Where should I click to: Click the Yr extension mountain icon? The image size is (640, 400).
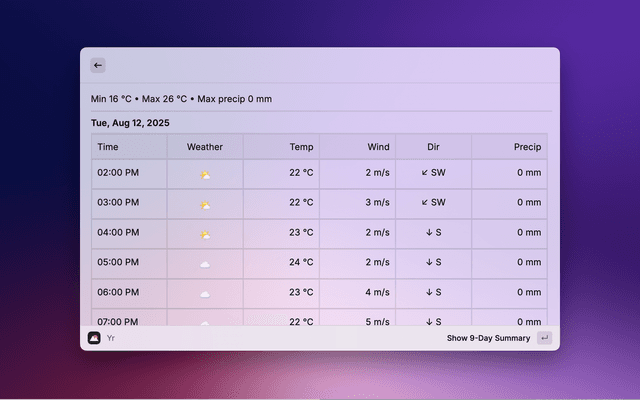coord(94,338)
